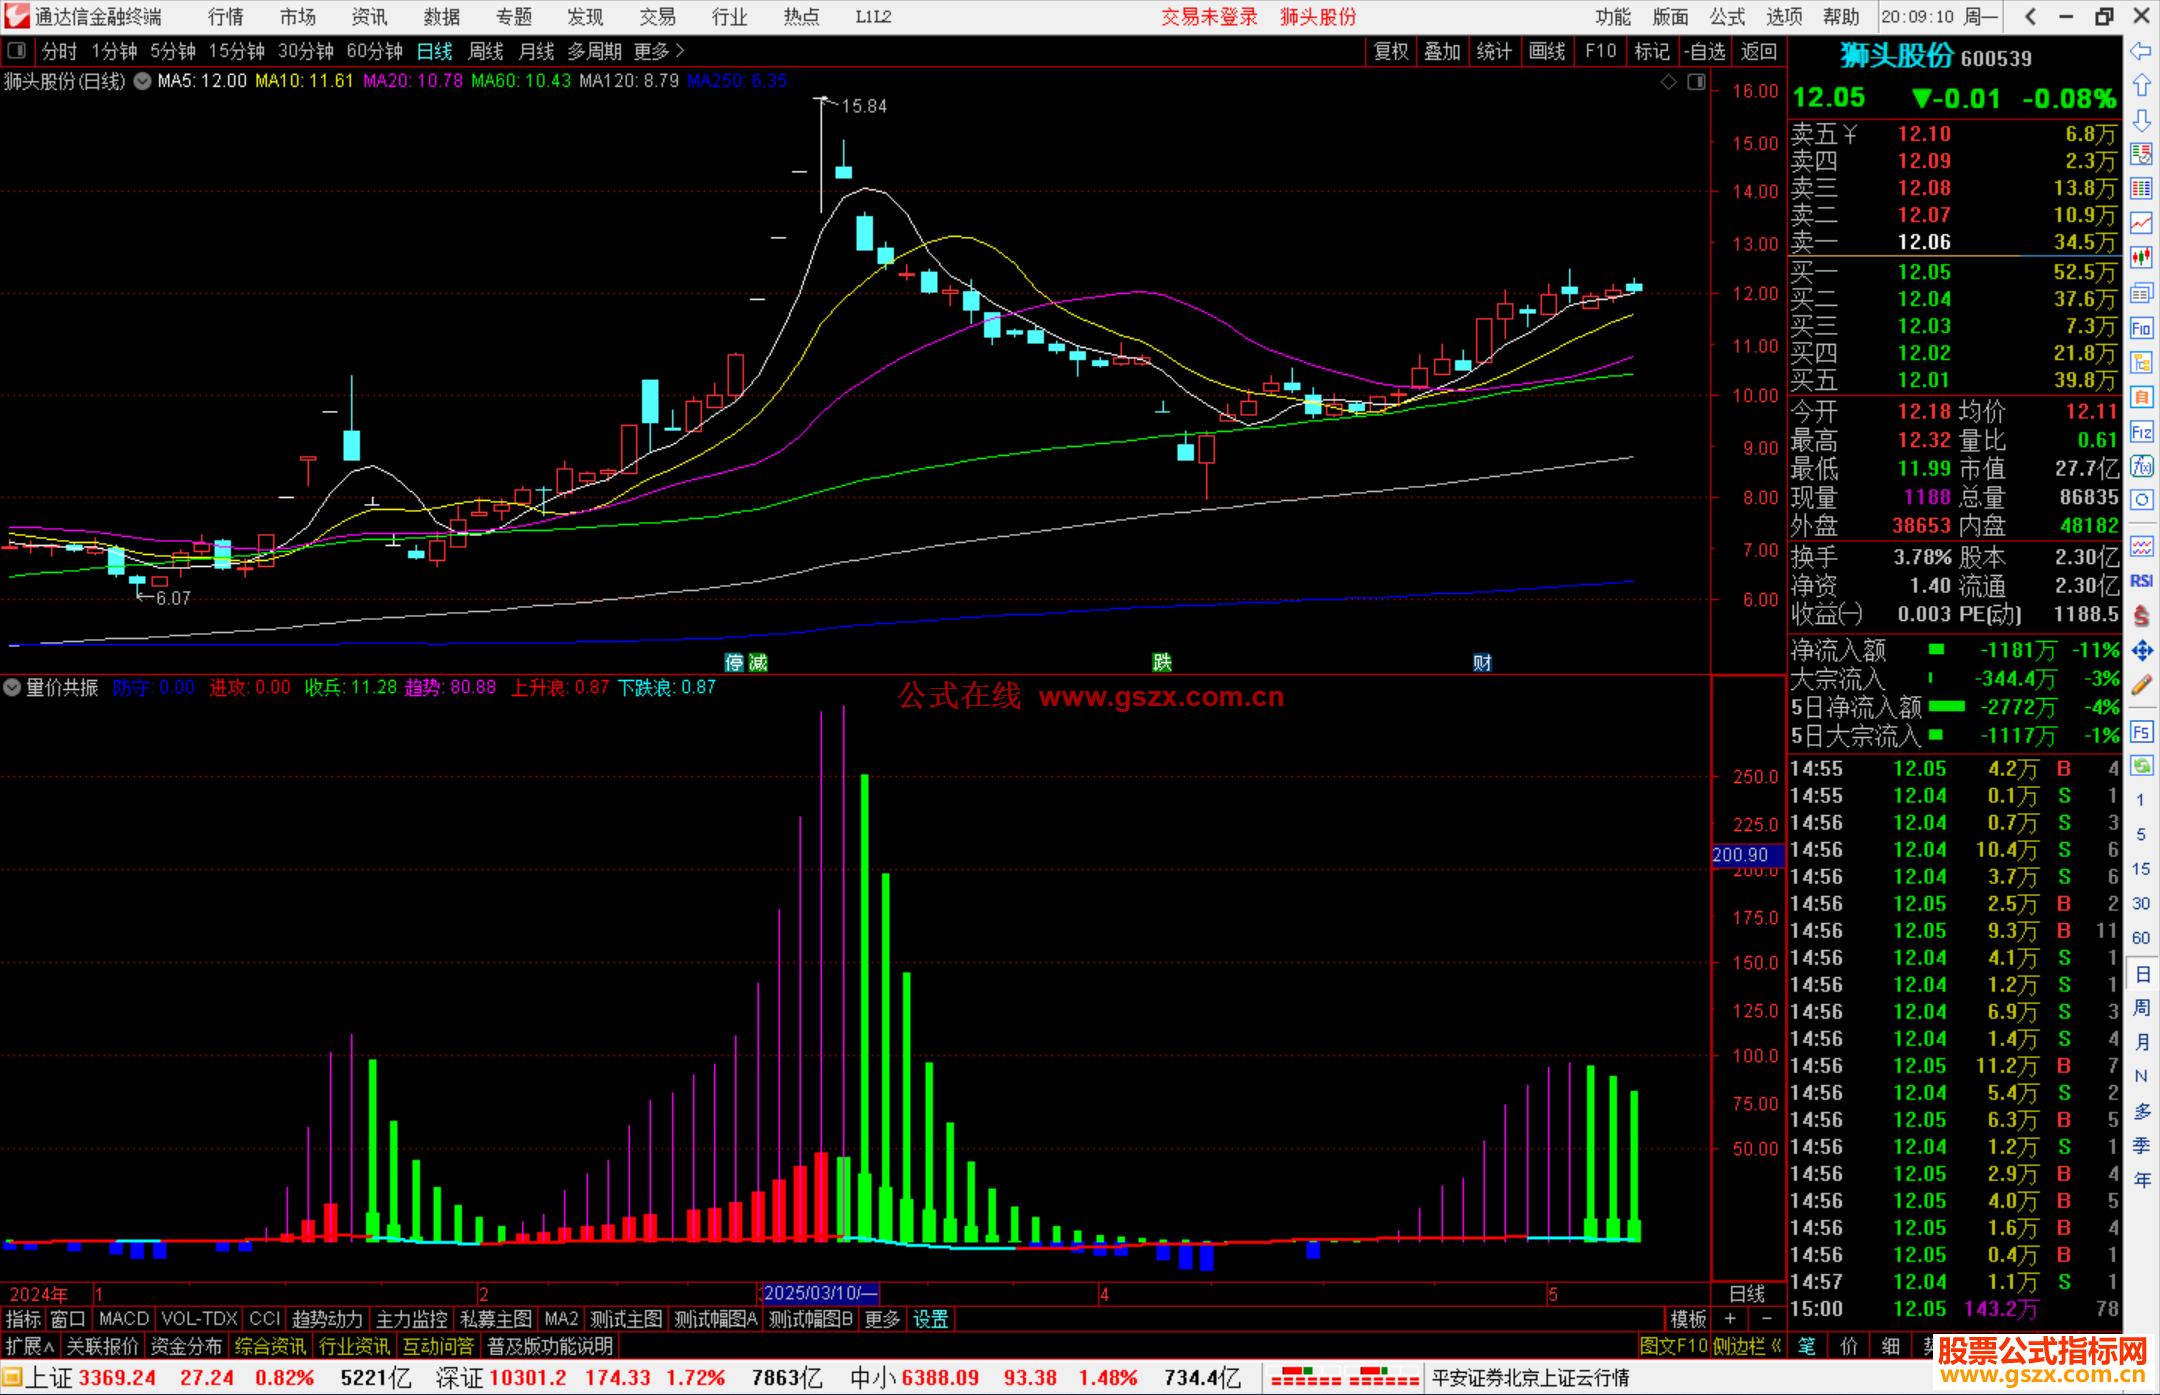Open the multi-window layout icon in sidebar
The width and height of the screenshot is (2160, 1395).
pyautogui.click(x=2141, y=293)
